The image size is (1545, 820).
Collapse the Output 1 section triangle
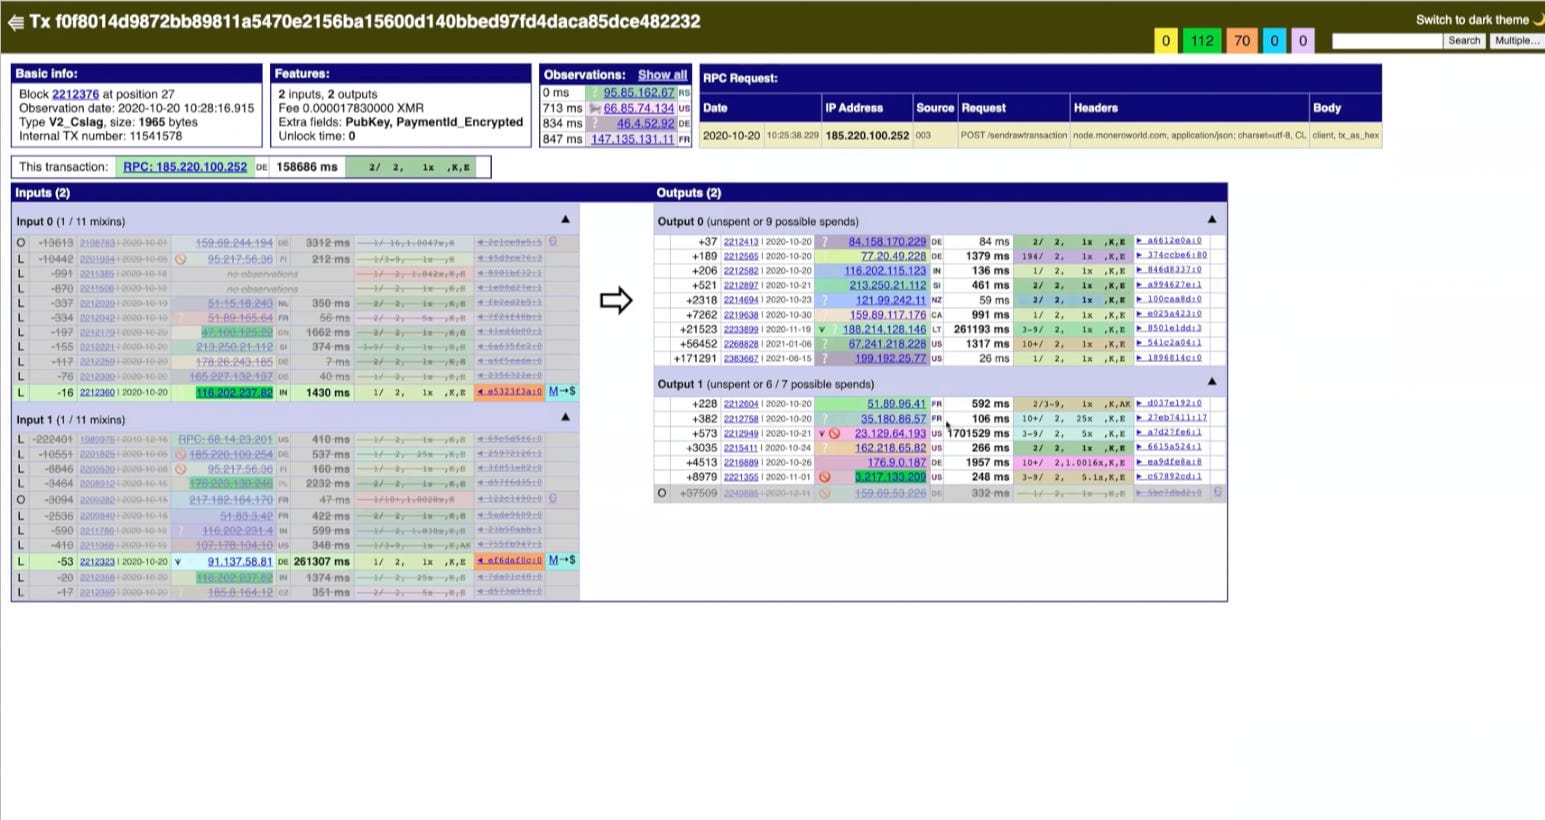point(1212,382)
